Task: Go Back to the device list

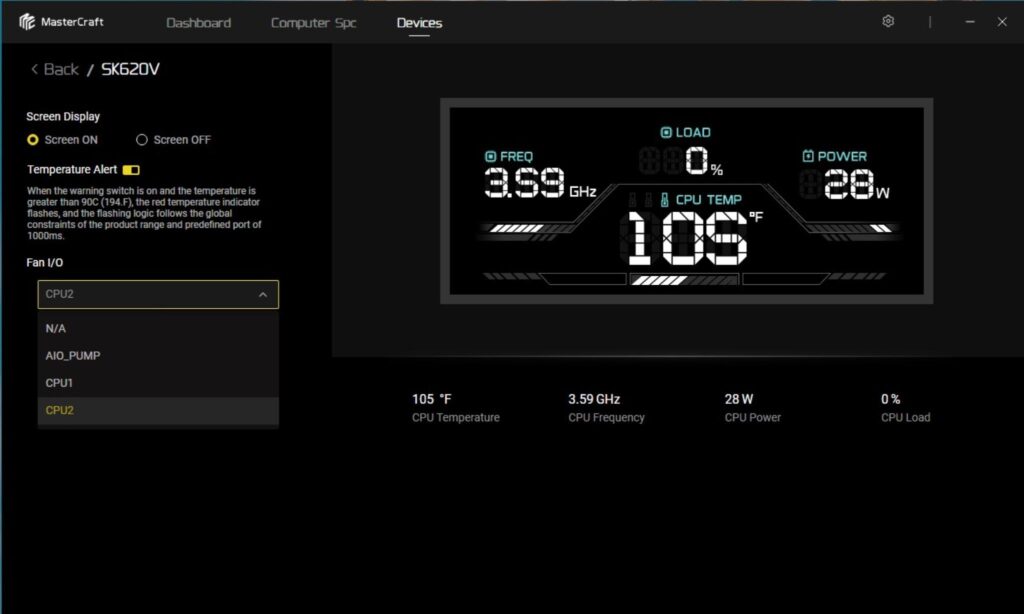Action: 61,69
